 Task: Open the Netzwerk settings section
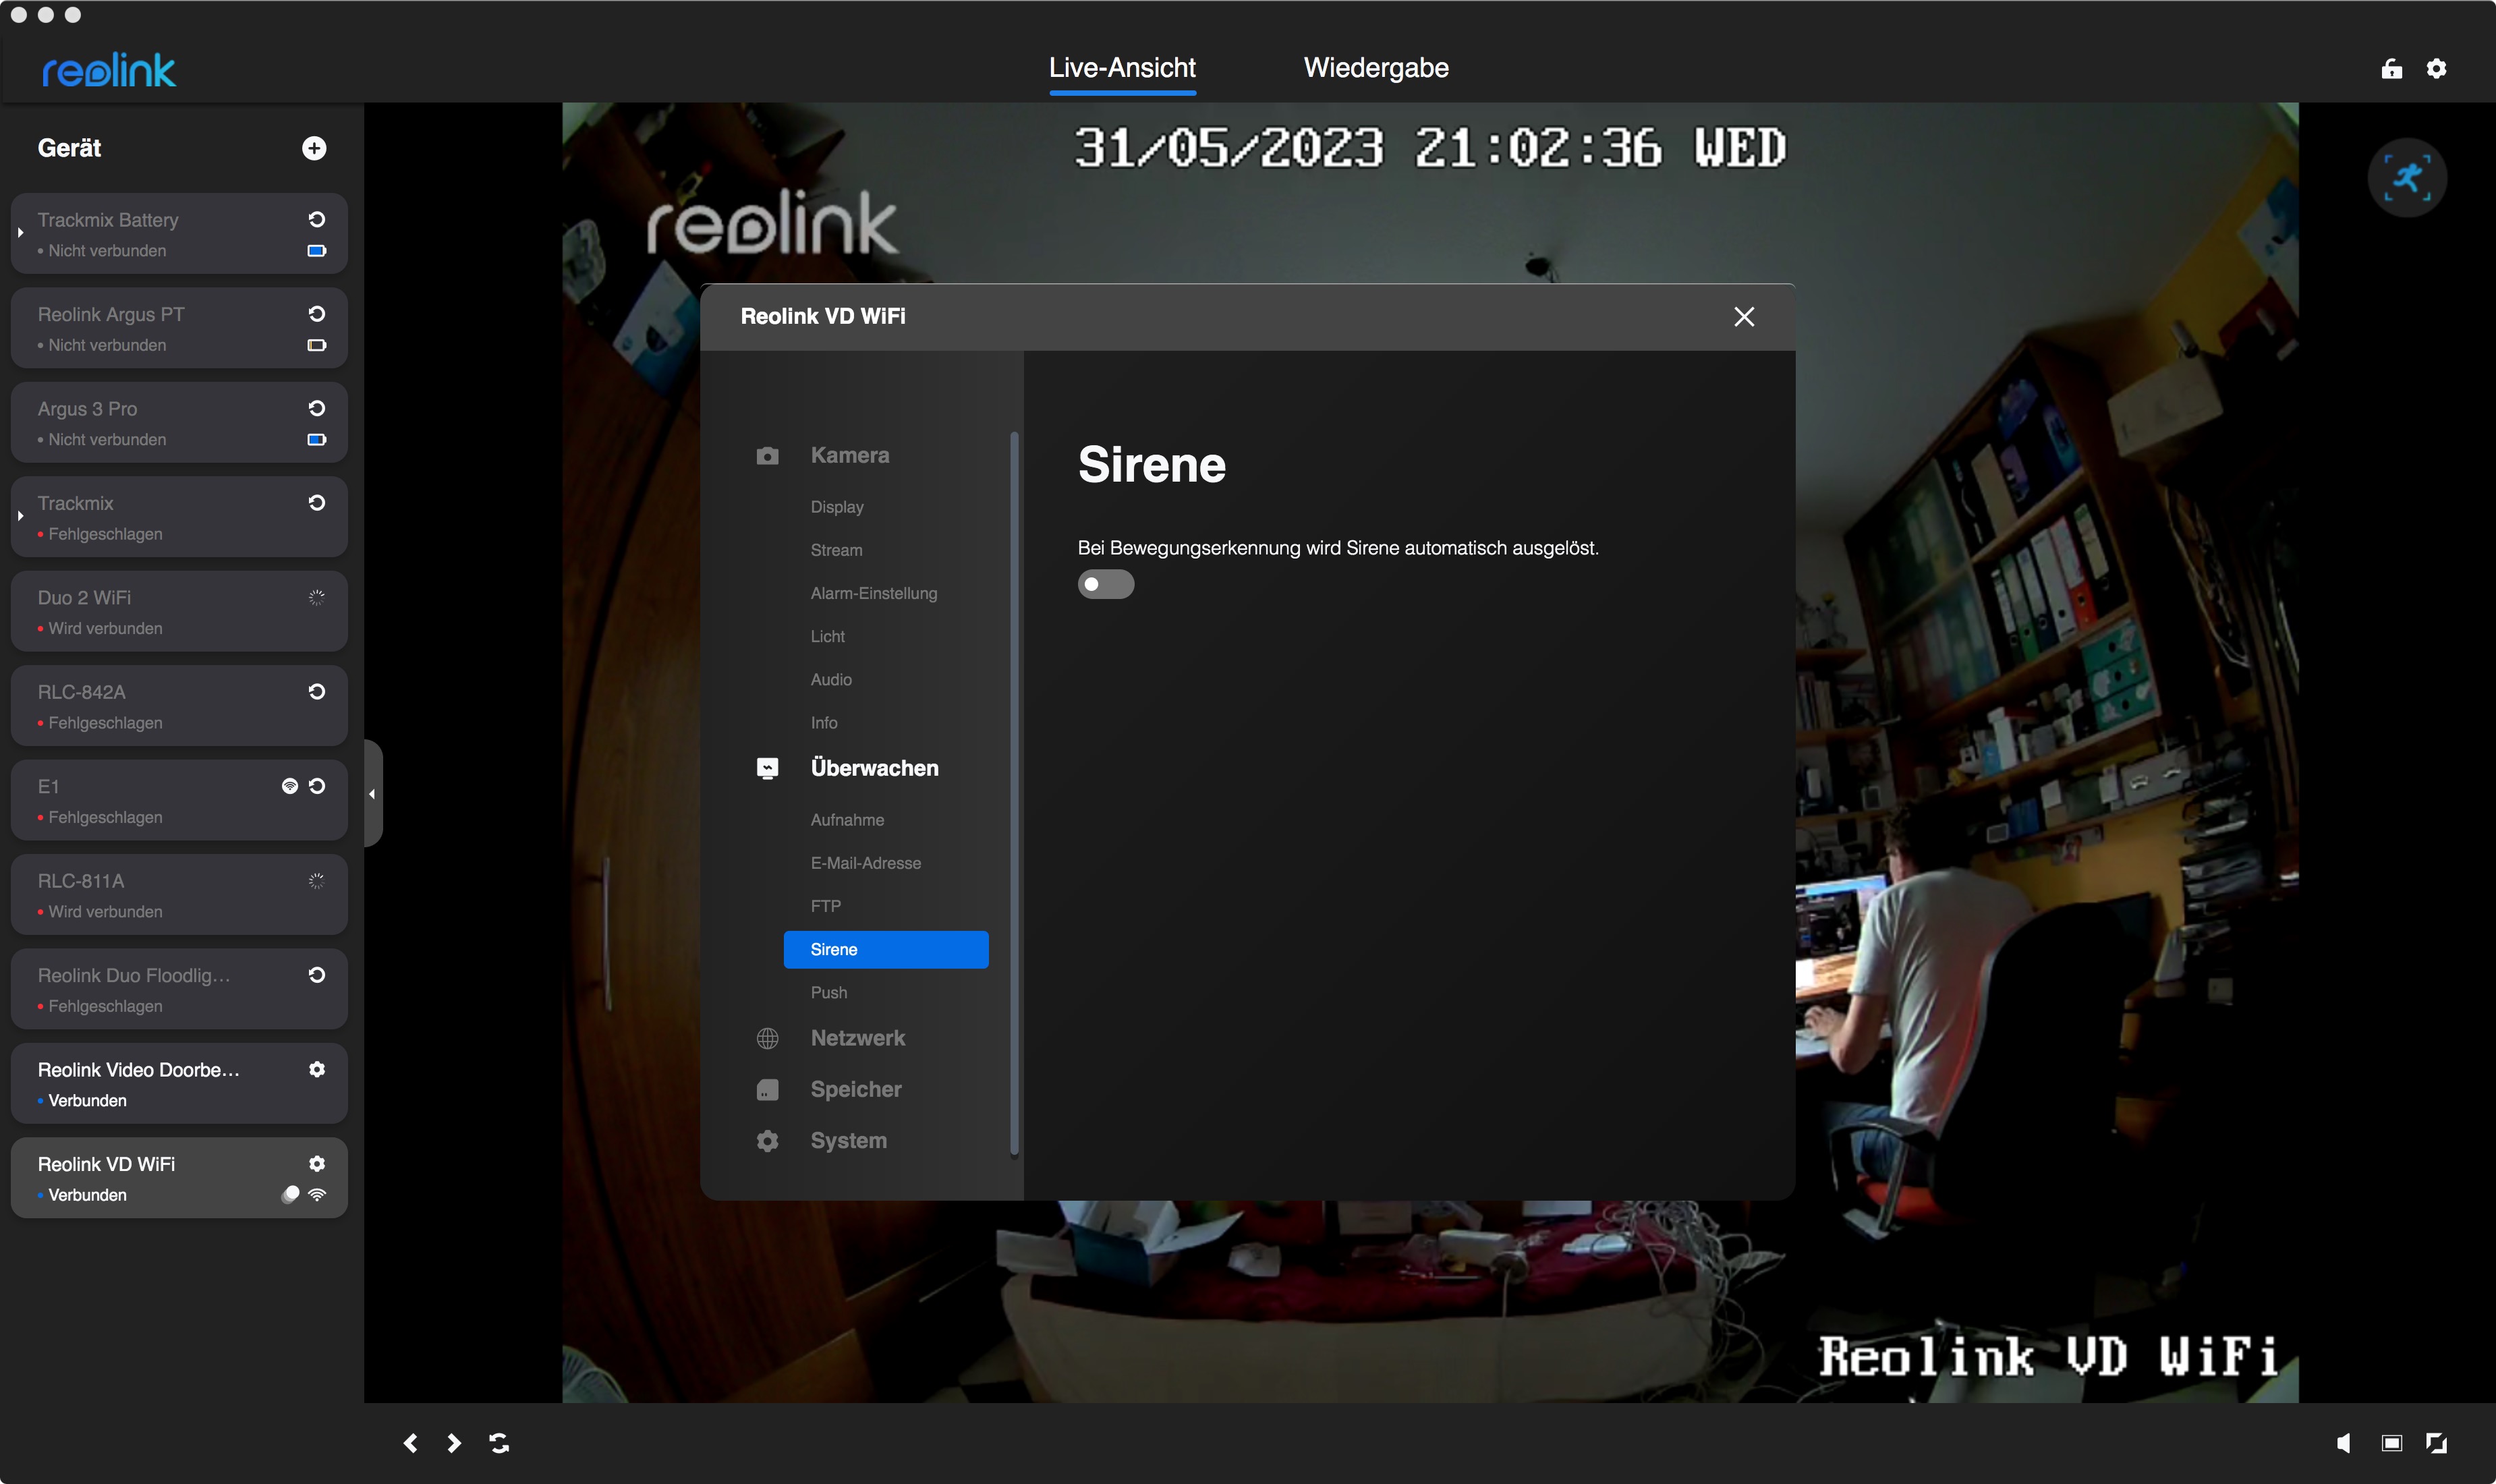(x=857, y=1038)
